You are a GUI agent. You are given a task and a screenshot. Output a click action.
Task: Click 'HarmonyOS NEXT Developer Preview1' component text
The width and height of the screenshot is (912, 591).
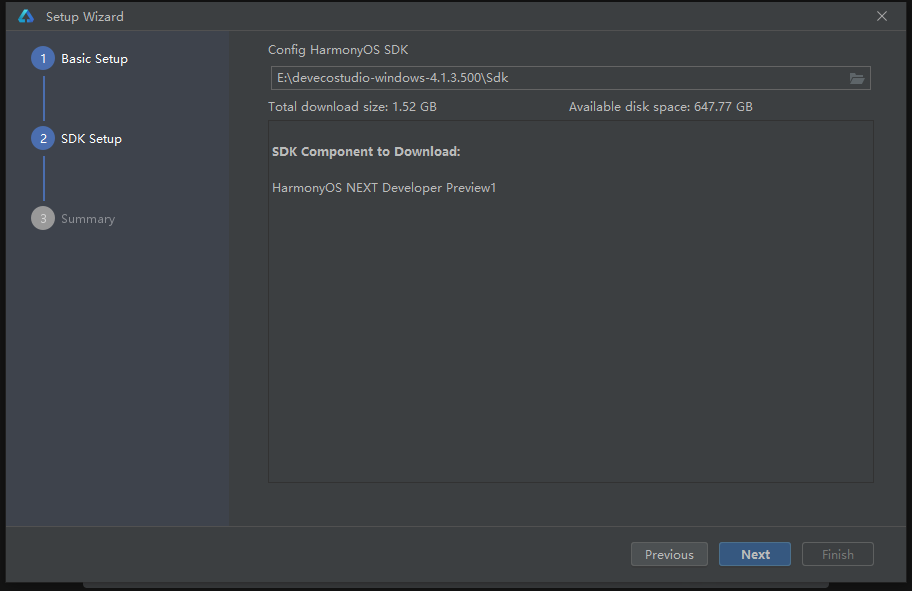(384, 188)
